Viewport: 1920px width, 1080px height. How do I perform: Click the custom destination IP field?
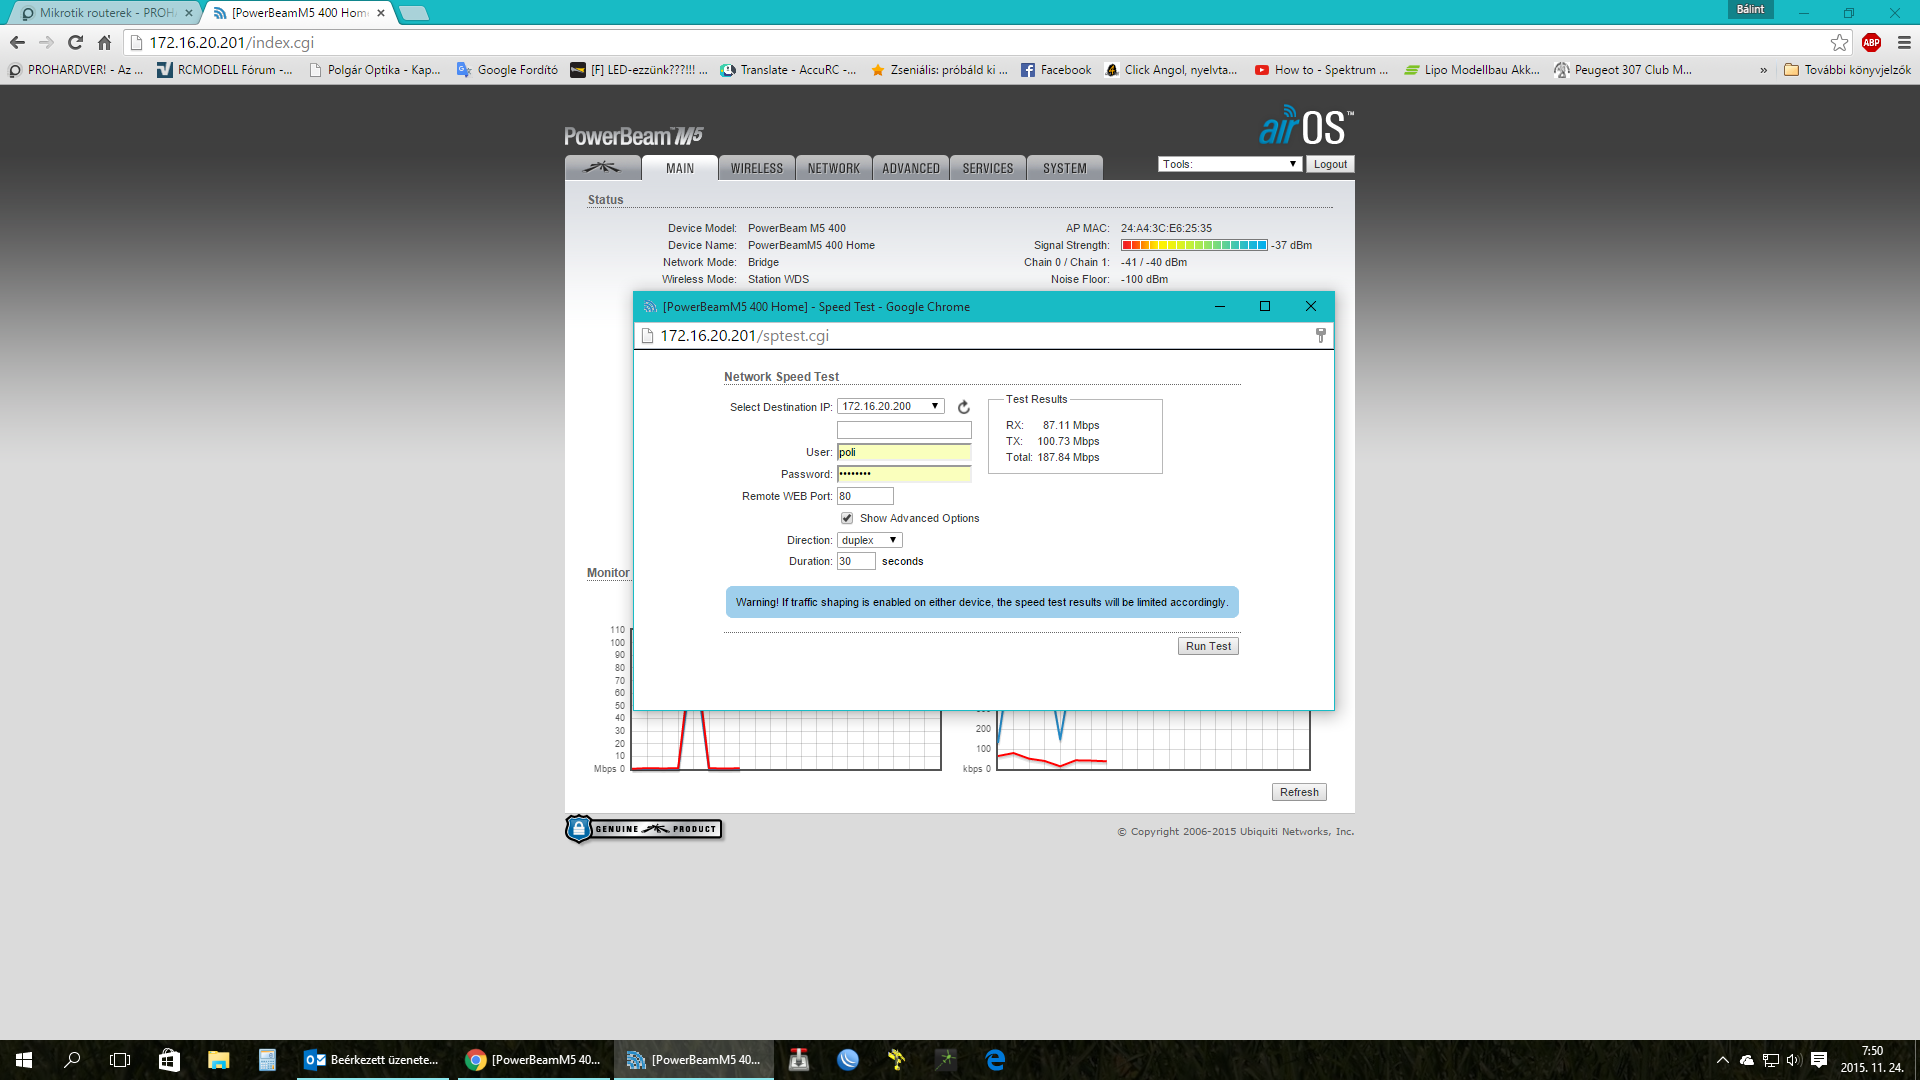click(x=904, y=429)
